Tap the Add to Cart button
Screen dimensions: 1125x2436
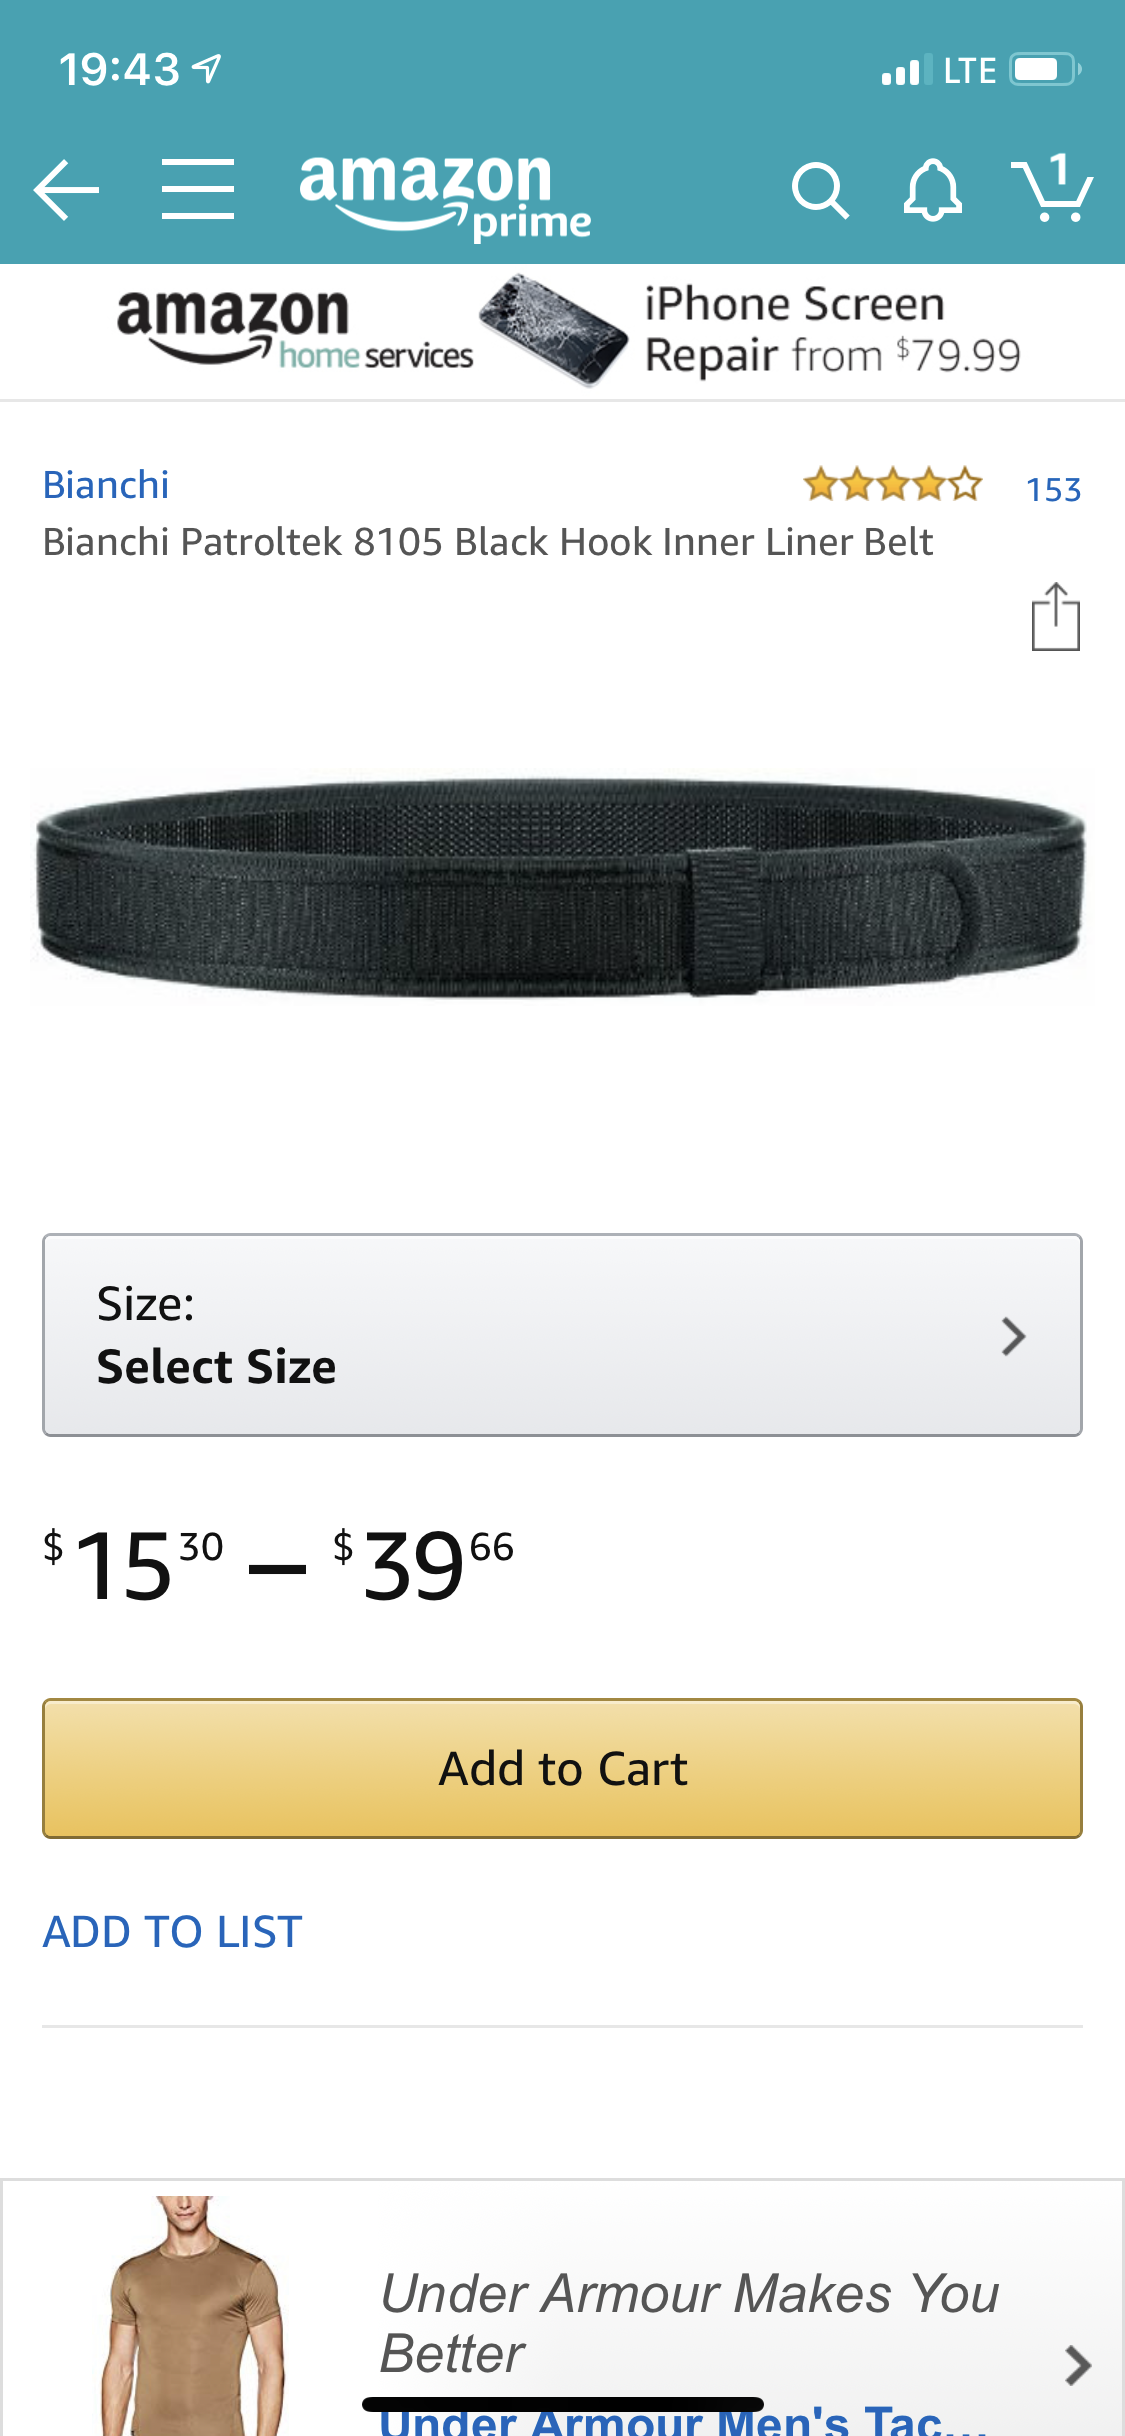(562, 1768)
